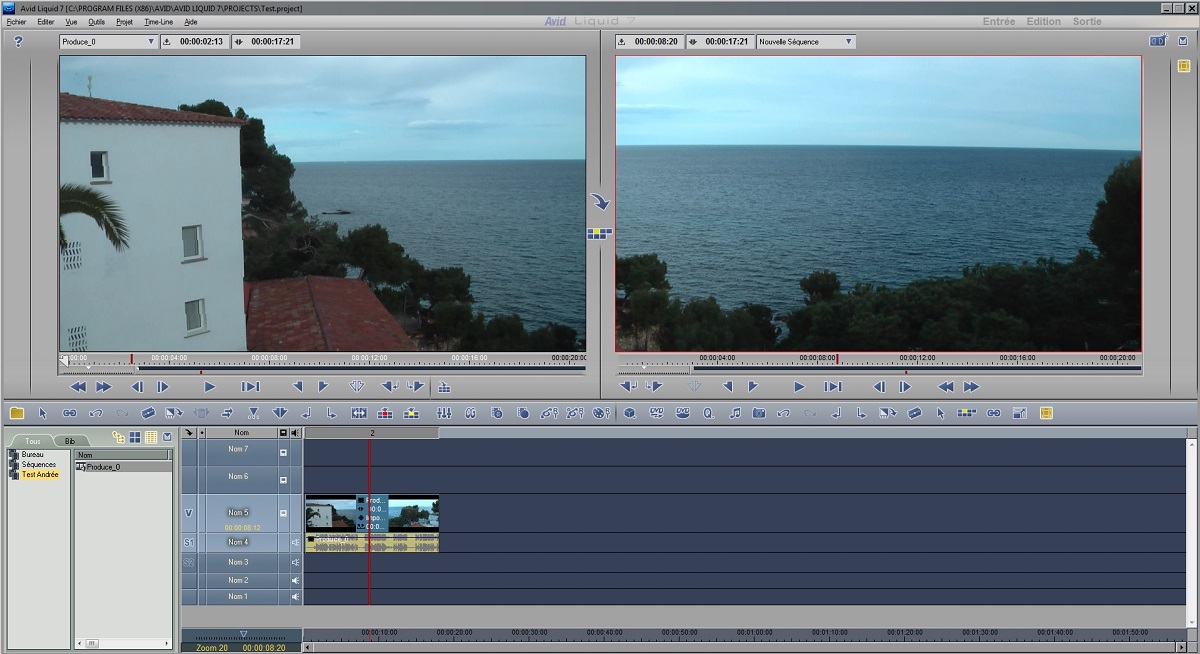Open the track header arrow menu above Nom 7
This screenshot has height=654, width=1200.
(x=189, y=433)
